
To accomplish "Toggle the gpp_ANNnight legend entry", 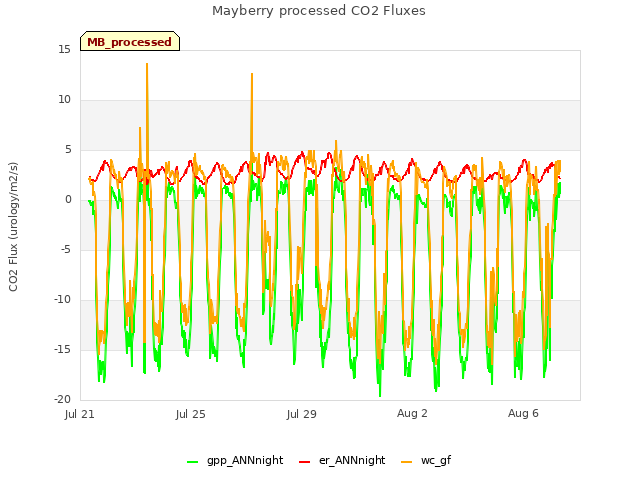I will click(235, 460).
